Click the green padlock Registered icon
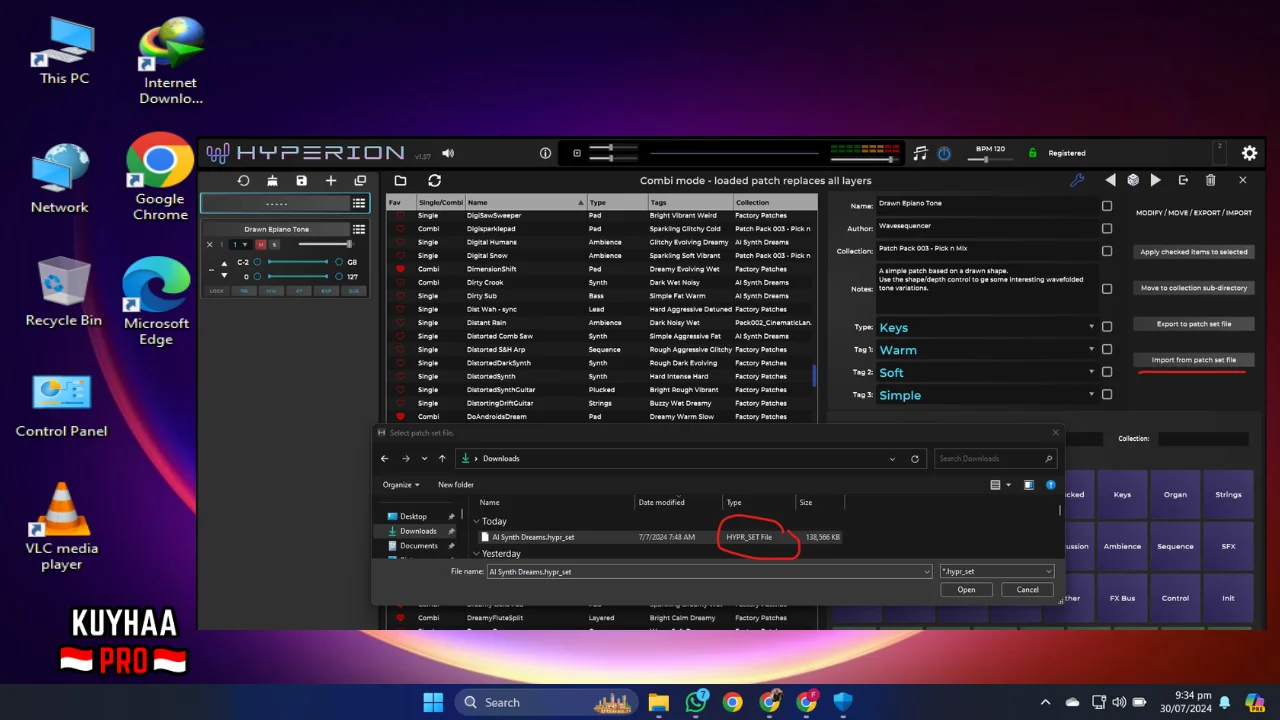The image size is (1280, 720). pyautogui.click(x=1033, y=153)
